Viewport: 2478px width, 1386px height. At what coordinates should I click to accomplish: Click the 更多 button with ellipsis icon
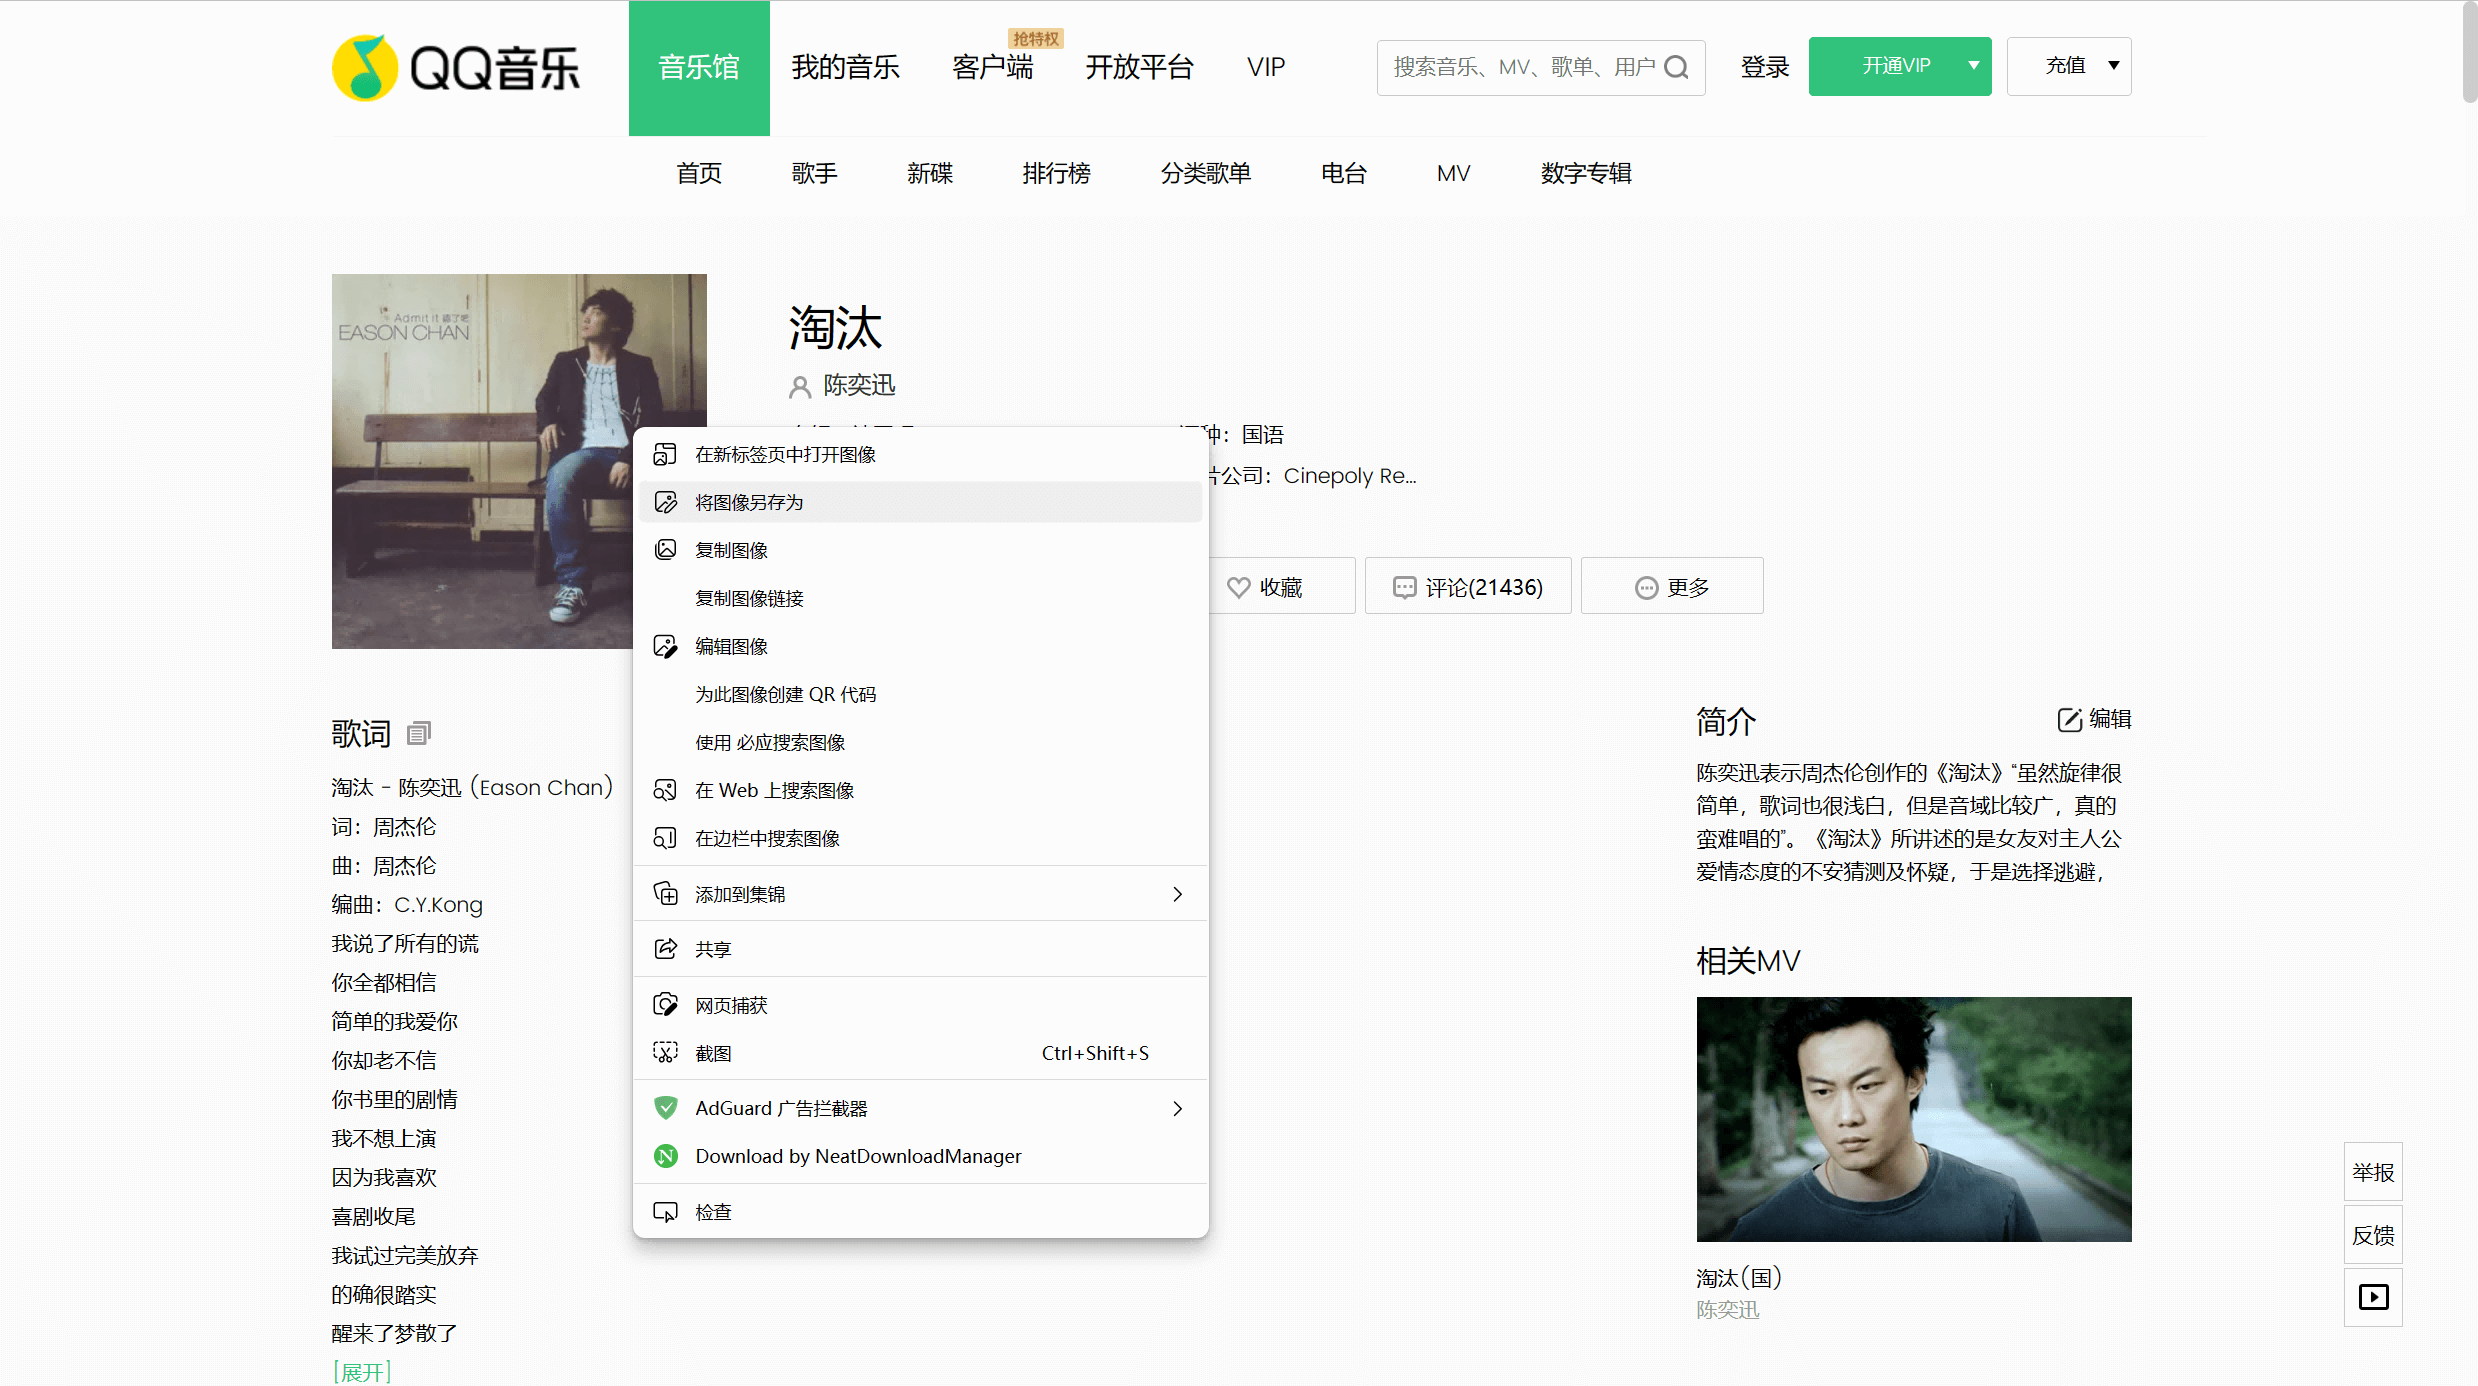tap(1671, 587)
